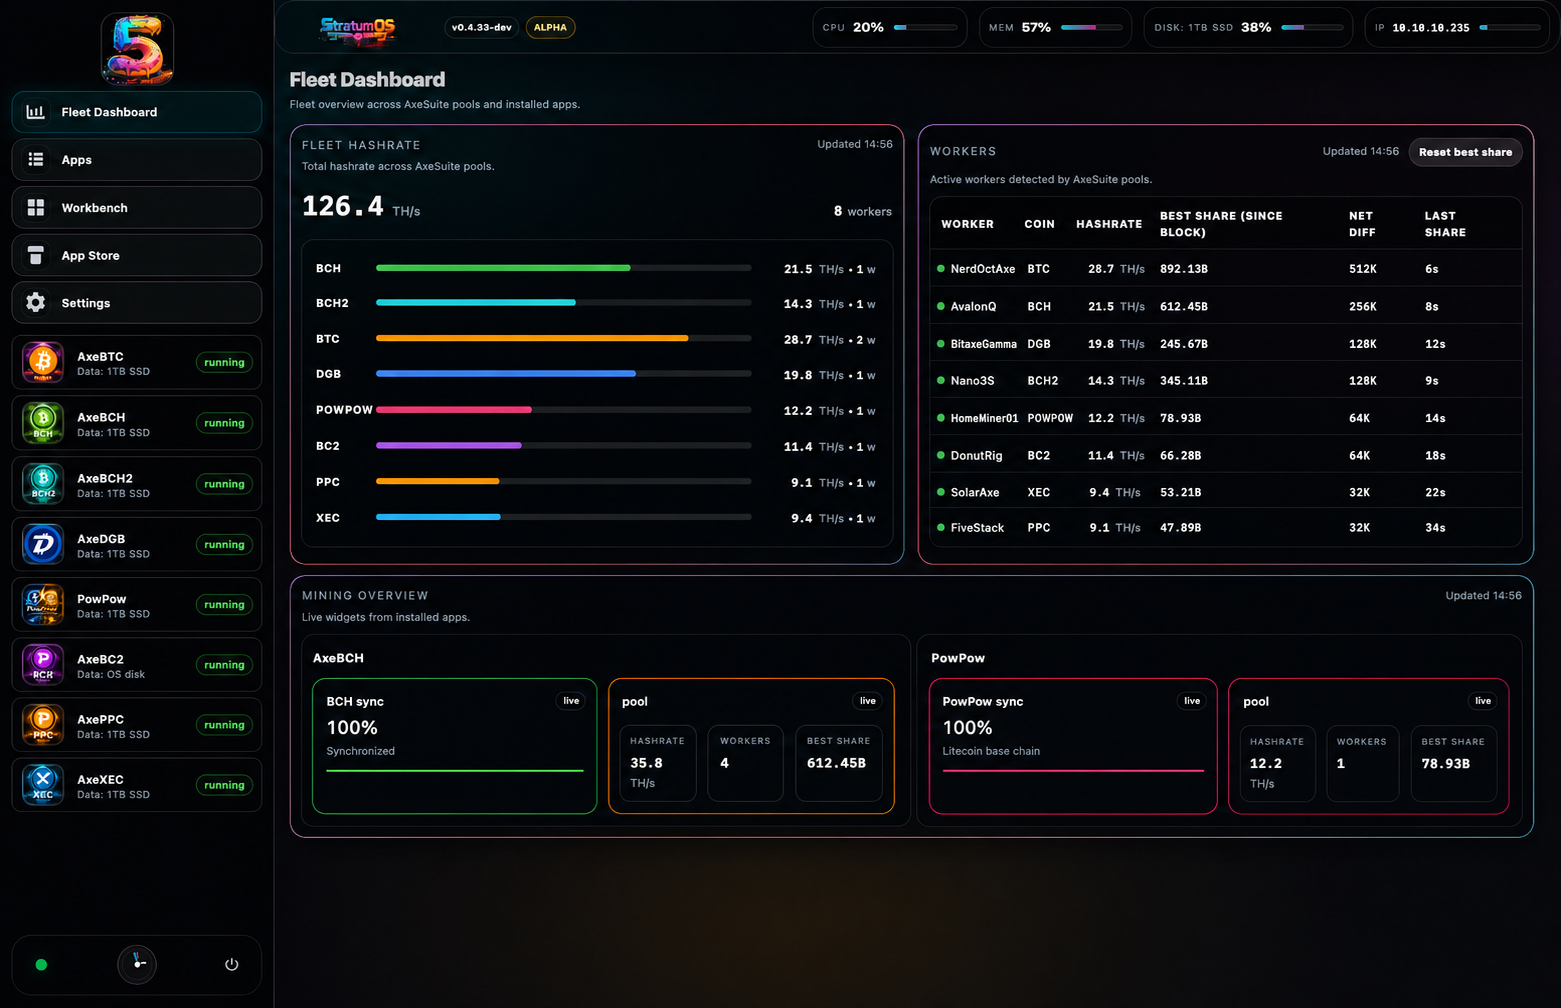Screen dimensions: 1561x1008
Task: Click the WORKER column header
Action: 967,224
